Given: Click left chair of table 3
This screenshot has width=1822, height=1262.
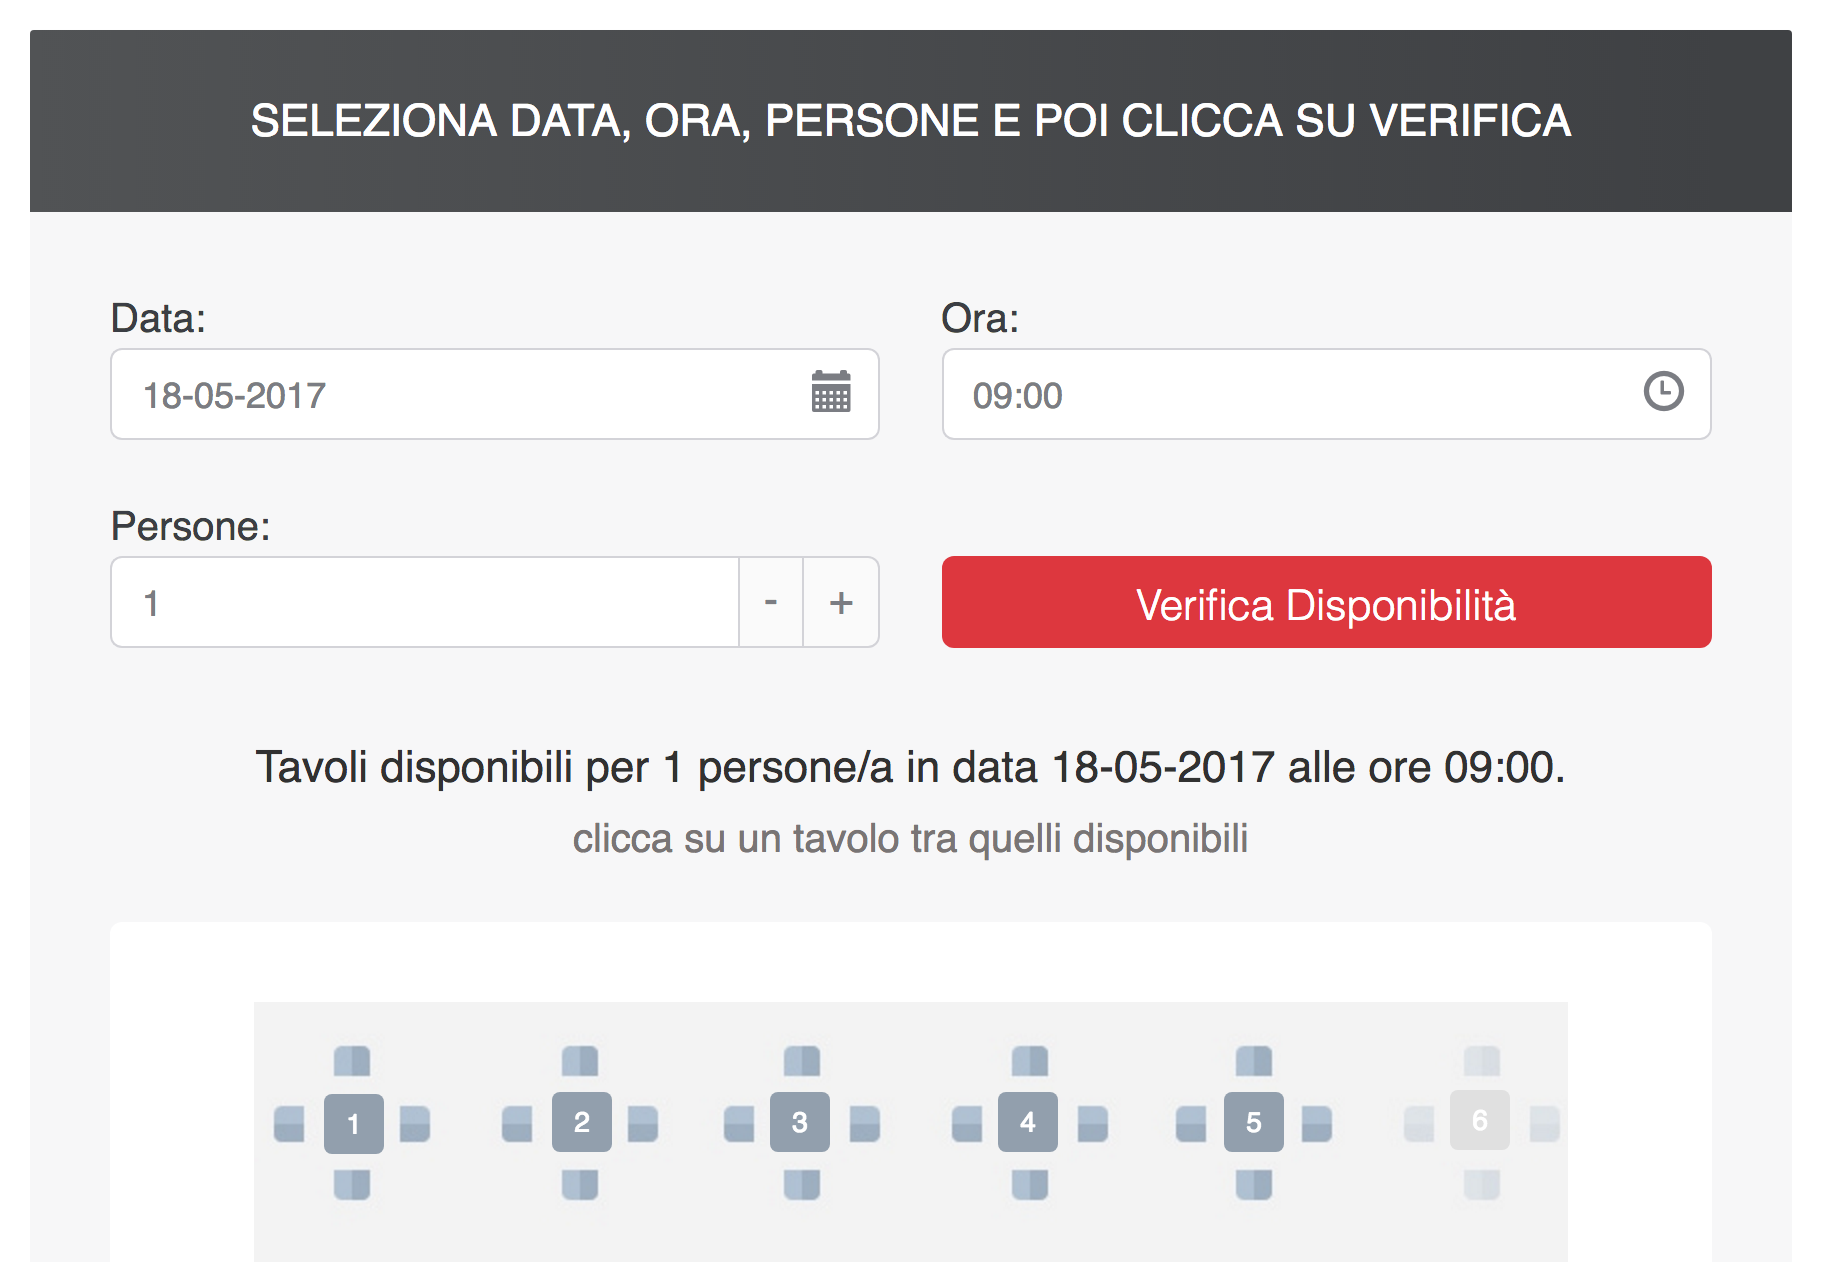Looking at the screenshot, I should (739, 1123).
